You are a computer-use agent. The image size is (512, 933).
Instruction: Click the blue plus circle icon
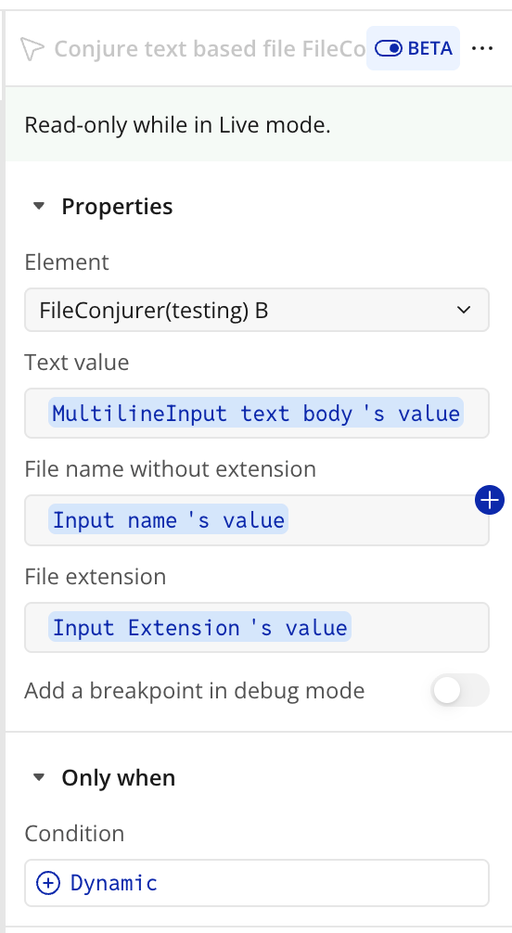pos(489,500)
